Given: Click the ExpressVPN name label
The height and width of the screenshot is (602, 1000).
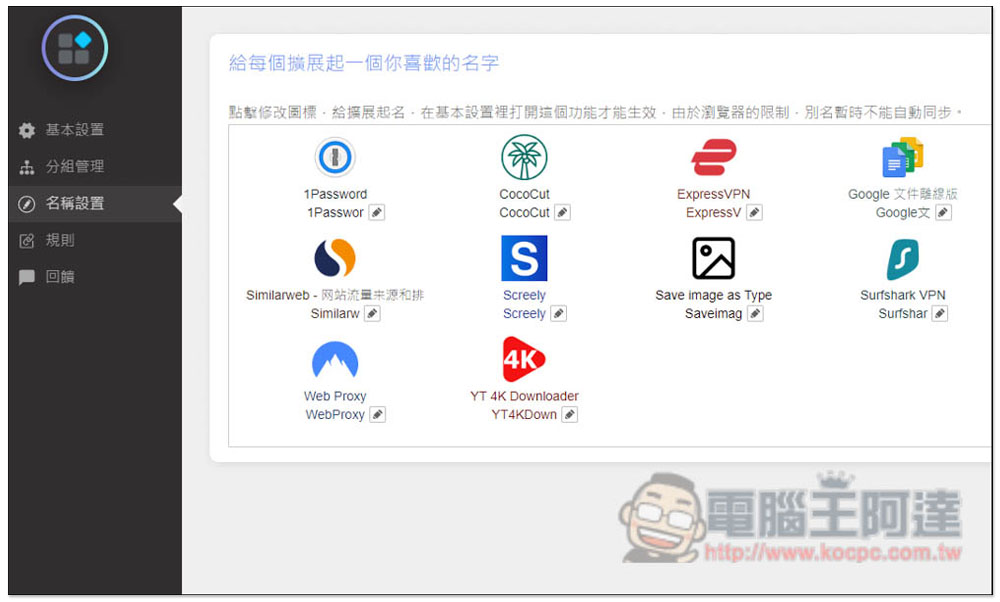Looking at the screenshot, I should (714, 194).
